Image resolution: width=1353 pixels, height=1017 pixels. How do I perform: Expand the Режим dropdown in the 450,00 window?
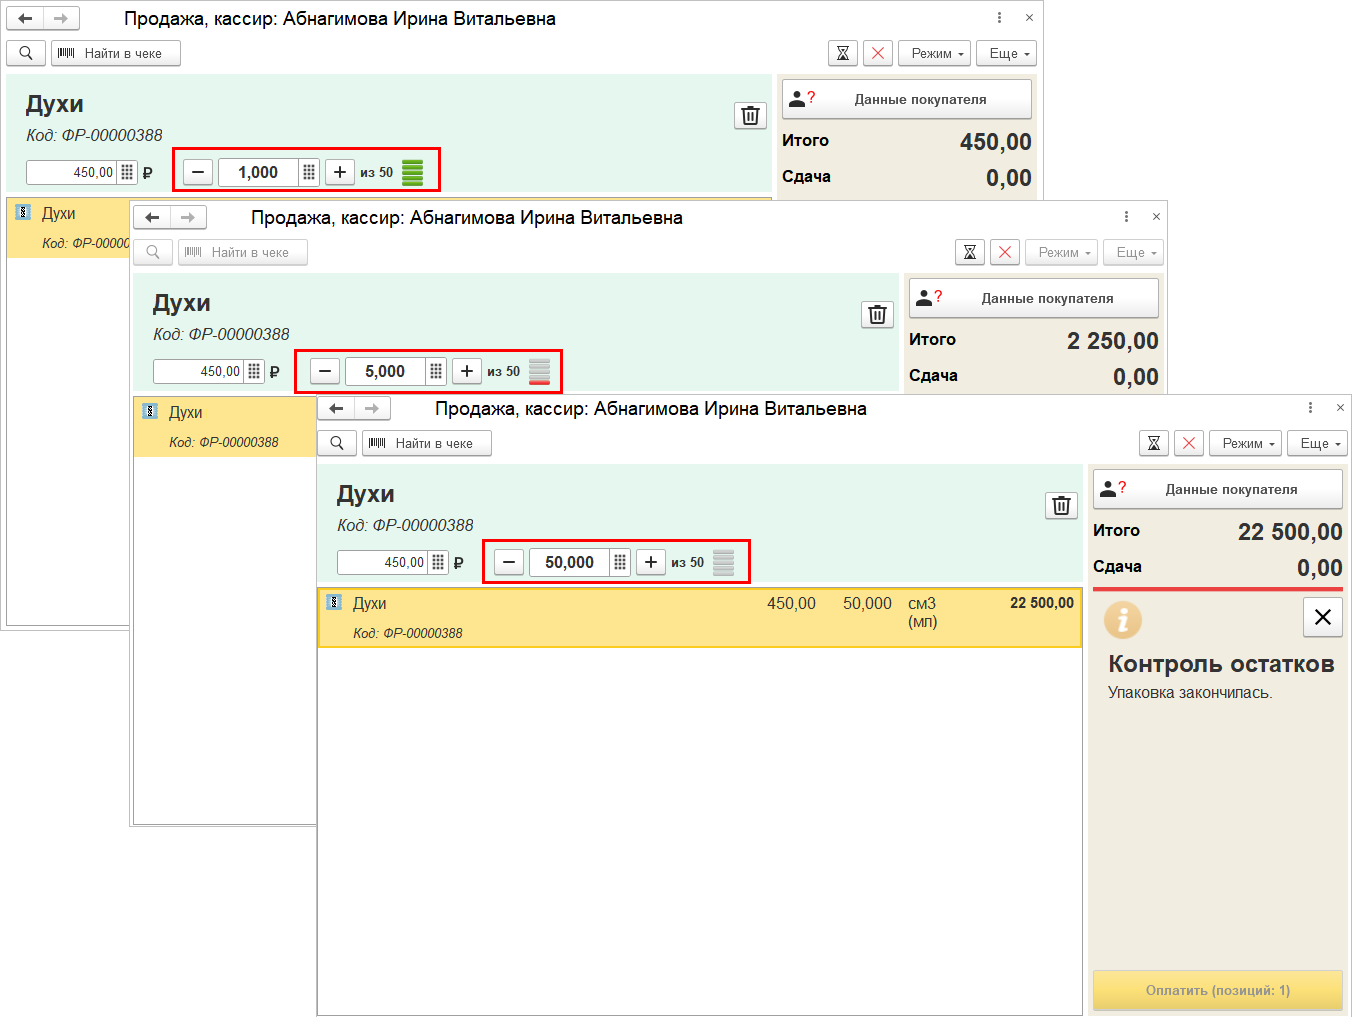(934, 53)
